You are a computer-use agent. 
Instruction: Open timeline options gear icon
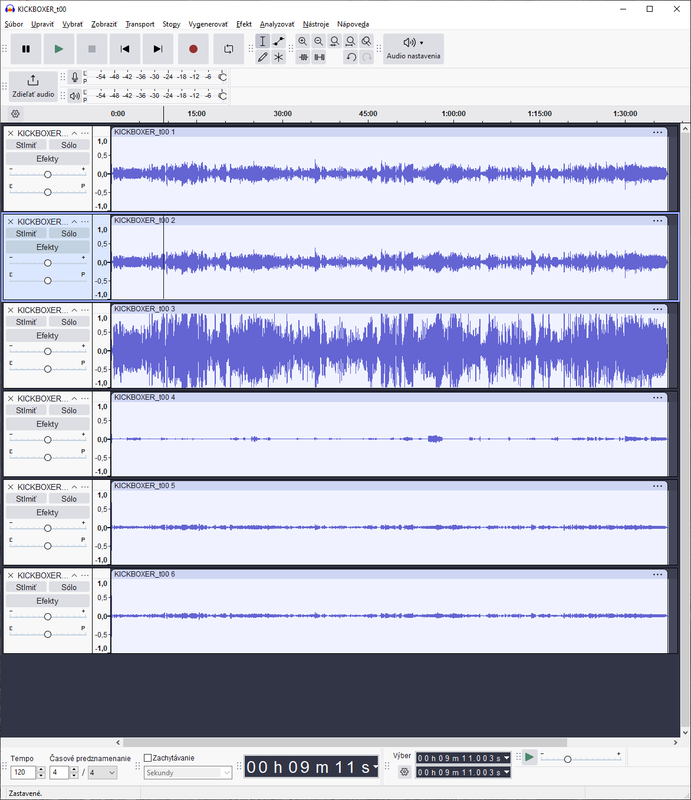point(15,114)
